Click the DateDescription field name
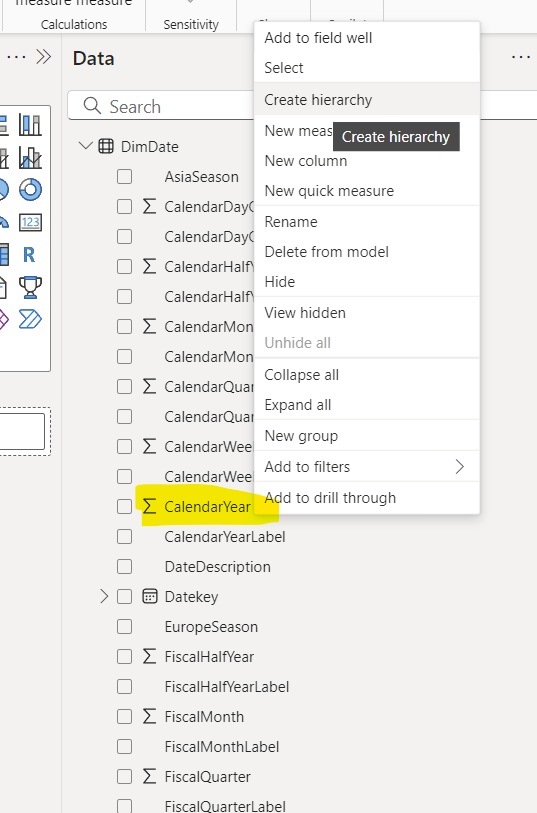Image resolution: width=537 pixels, height=813 pixels. click(218, 567)
